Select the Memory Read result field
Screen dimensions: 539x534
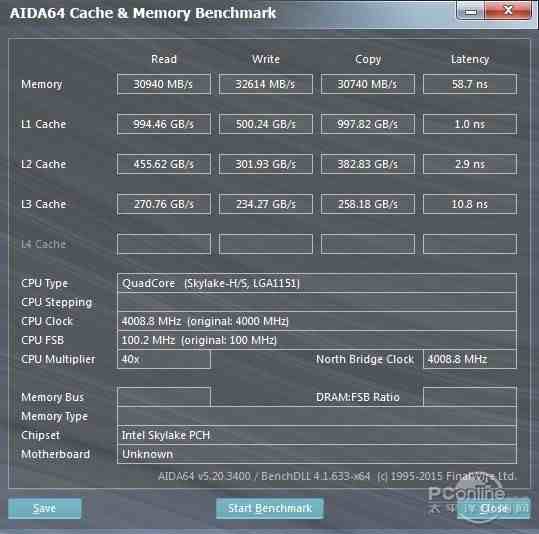pos(164,84)
